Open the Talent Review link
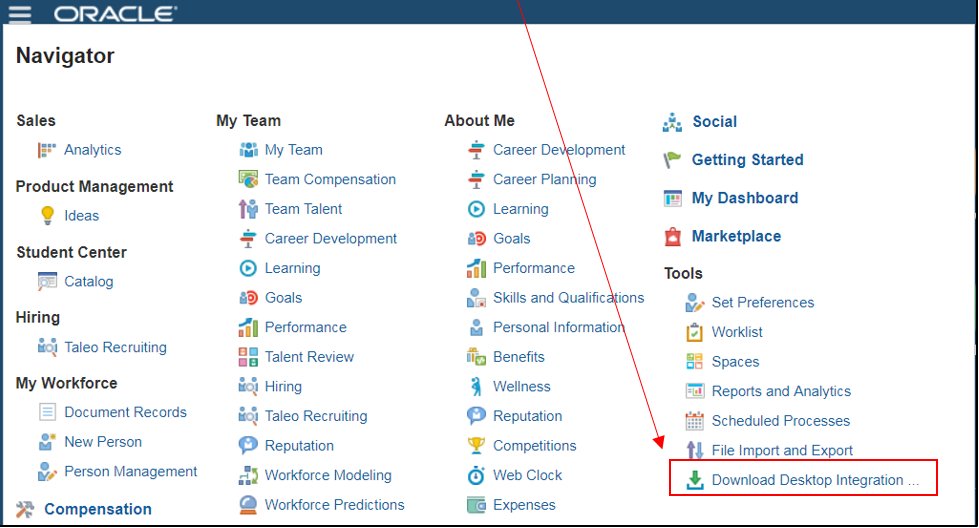Screen dimensions: 979x528 [309, 357]
